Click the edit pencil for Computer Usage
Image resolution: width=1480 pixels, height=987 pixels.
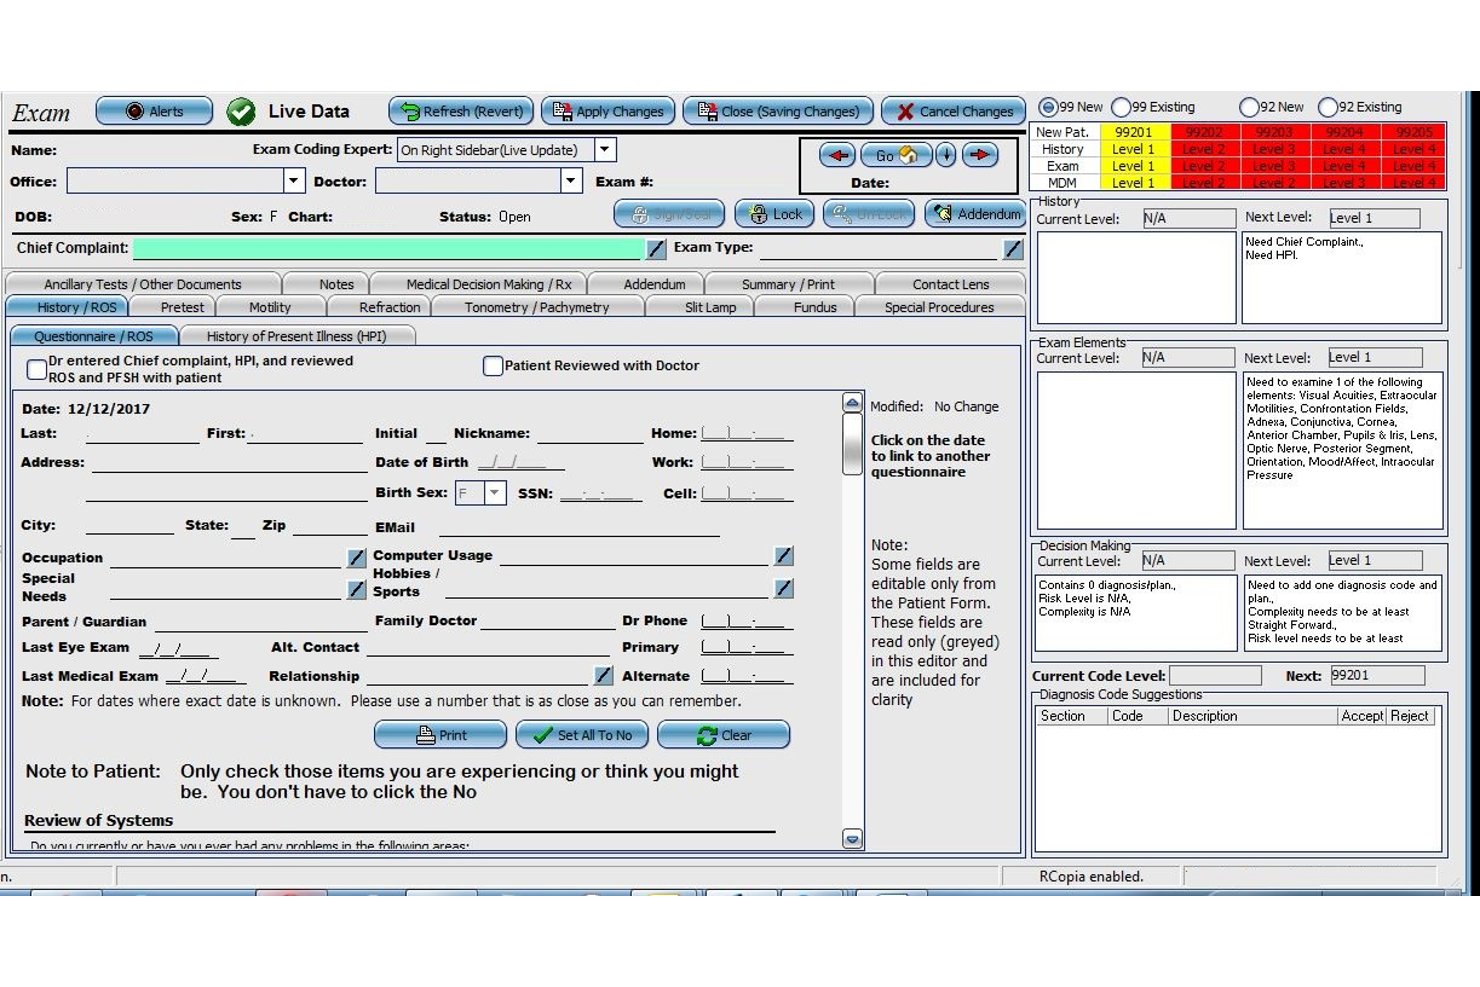click(784, 555)
